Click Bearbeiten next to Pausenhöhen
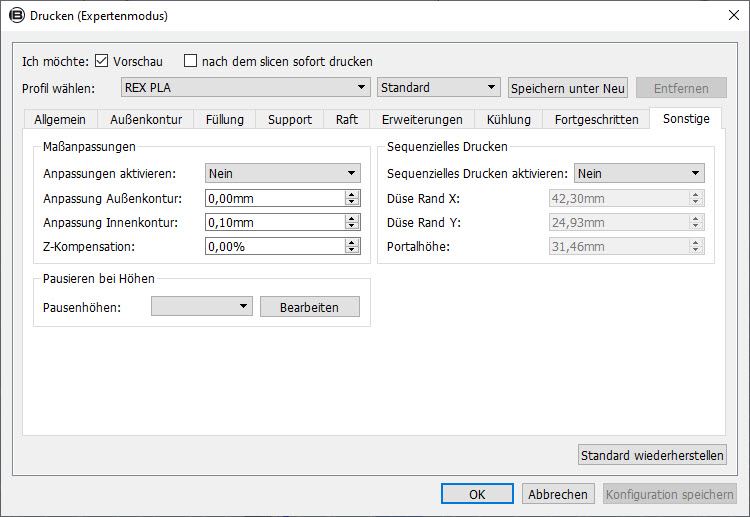Screen dimensions: 750x517 [x=309, y=307]
